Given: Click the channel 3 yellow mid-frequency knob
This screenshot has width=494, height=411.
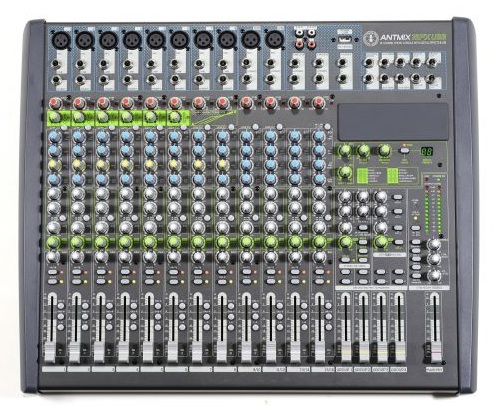Looking at the screenshot, I should coord(103,165).
